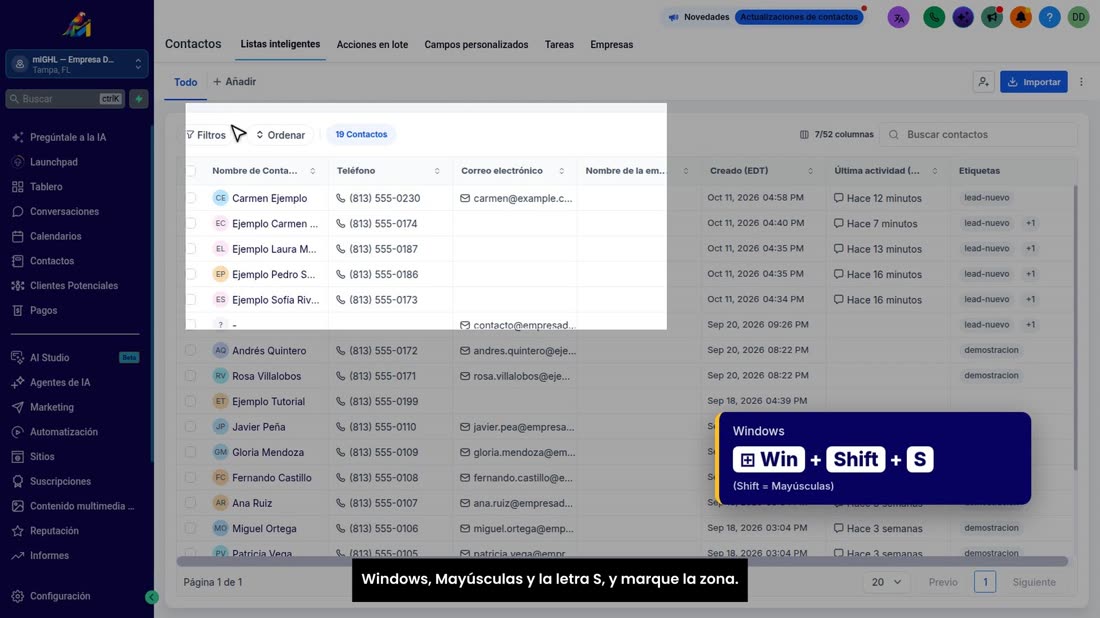The height and width of the screenshot is (618, 1100).
Task: Switch to Acciones en lote tab
Action: click(x=372, y=44)
